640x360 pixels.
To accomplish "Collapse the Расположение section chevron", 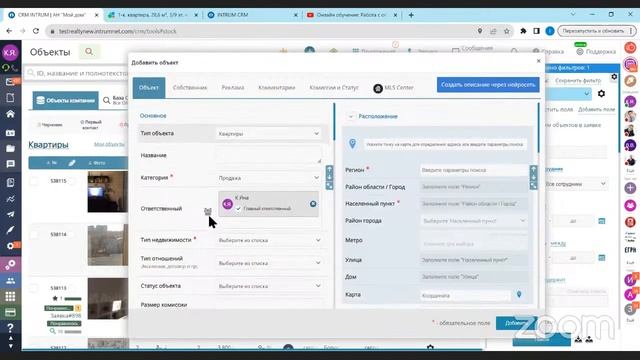I will (x=351, y=117).
